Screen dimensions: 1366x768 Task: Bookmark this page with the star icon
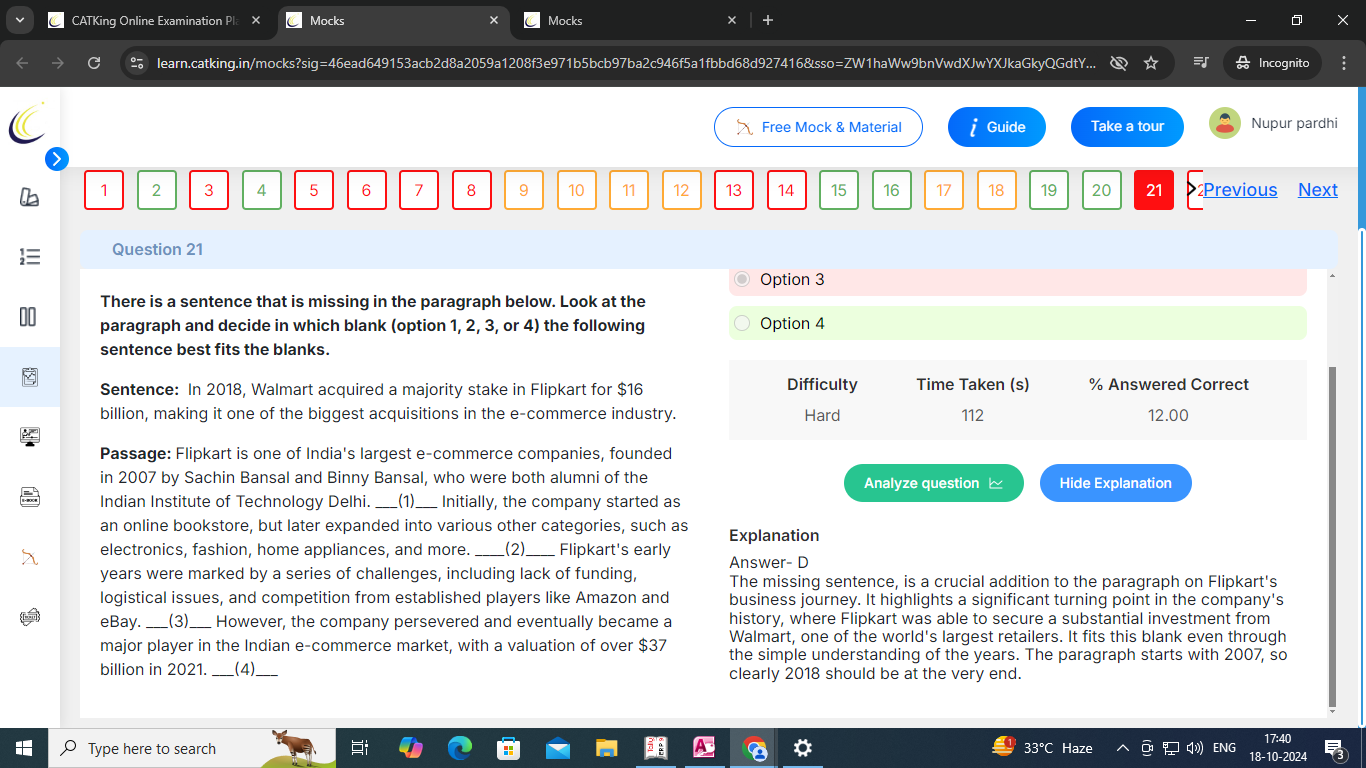[x=1151, y=63]
